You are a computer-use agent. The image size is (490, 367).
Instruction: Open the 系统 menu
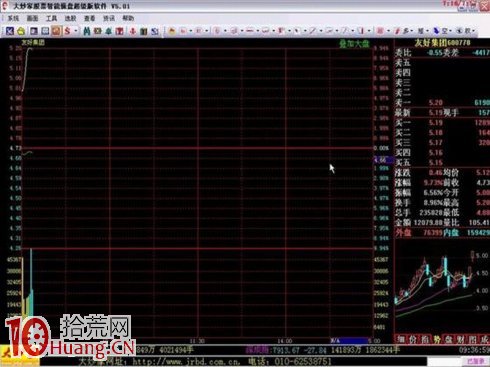click(x=13, y=18)
